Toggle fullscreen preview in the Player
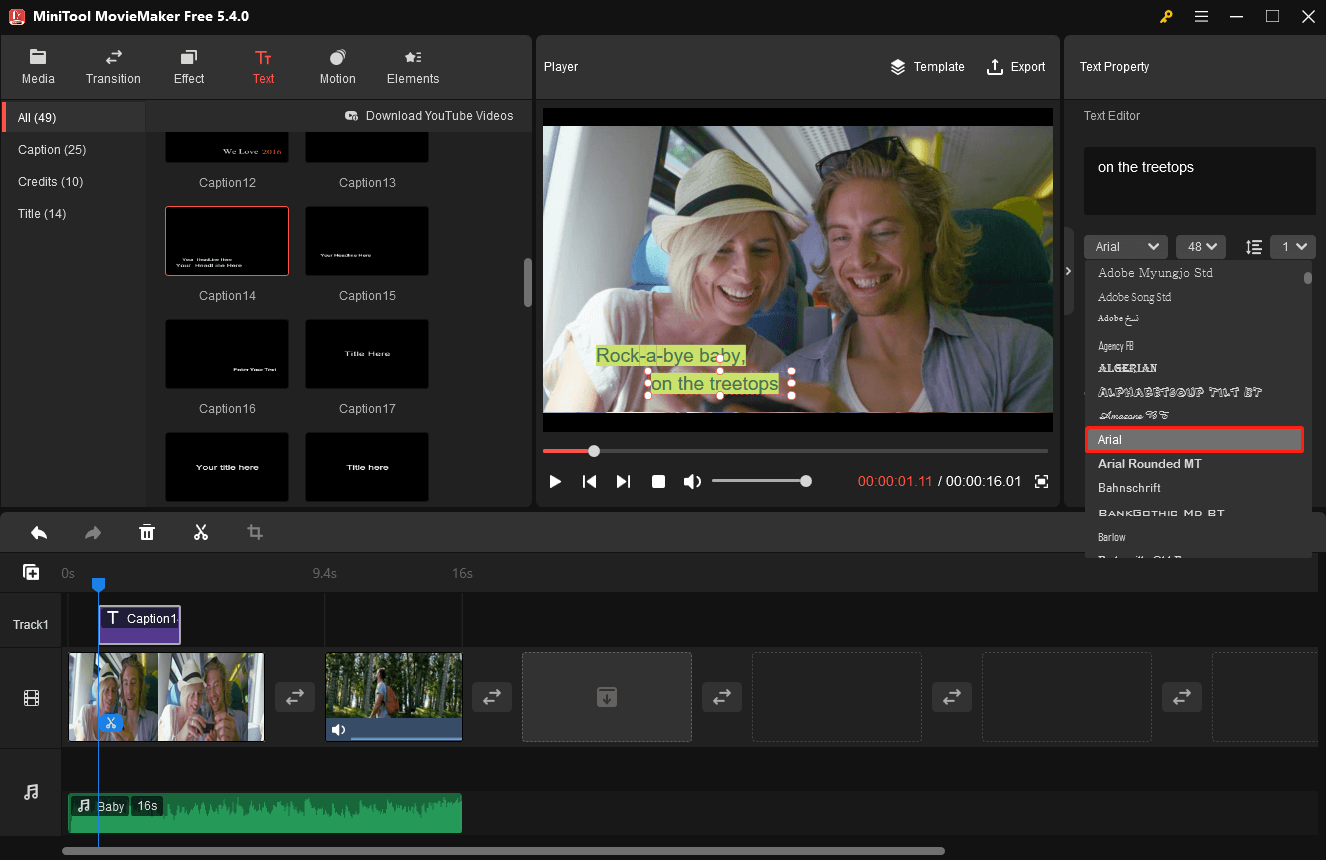This screenshot has width=1326, height=860. (x=1041, y=481)
